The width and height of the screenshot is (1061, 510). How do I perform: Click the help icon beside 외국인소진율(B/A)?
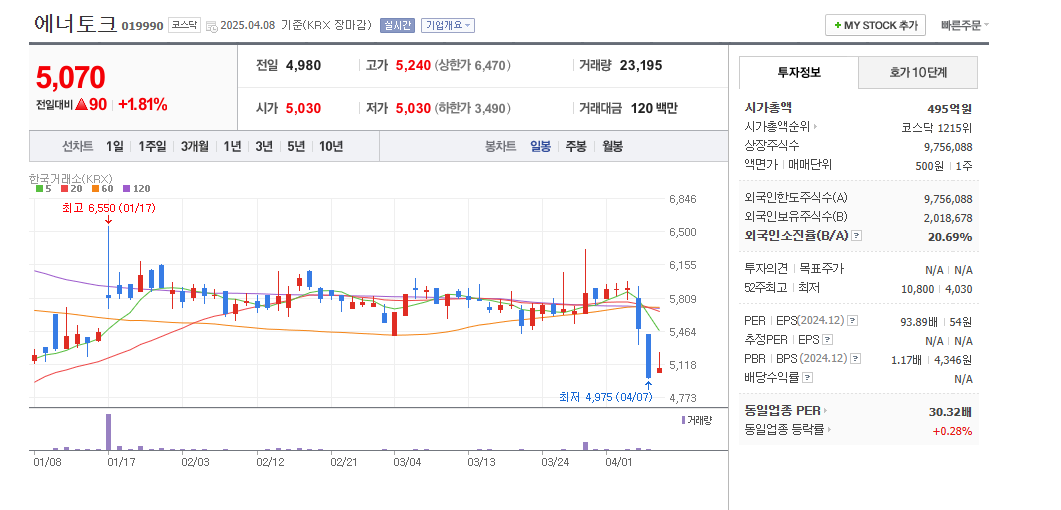point(857,236)
